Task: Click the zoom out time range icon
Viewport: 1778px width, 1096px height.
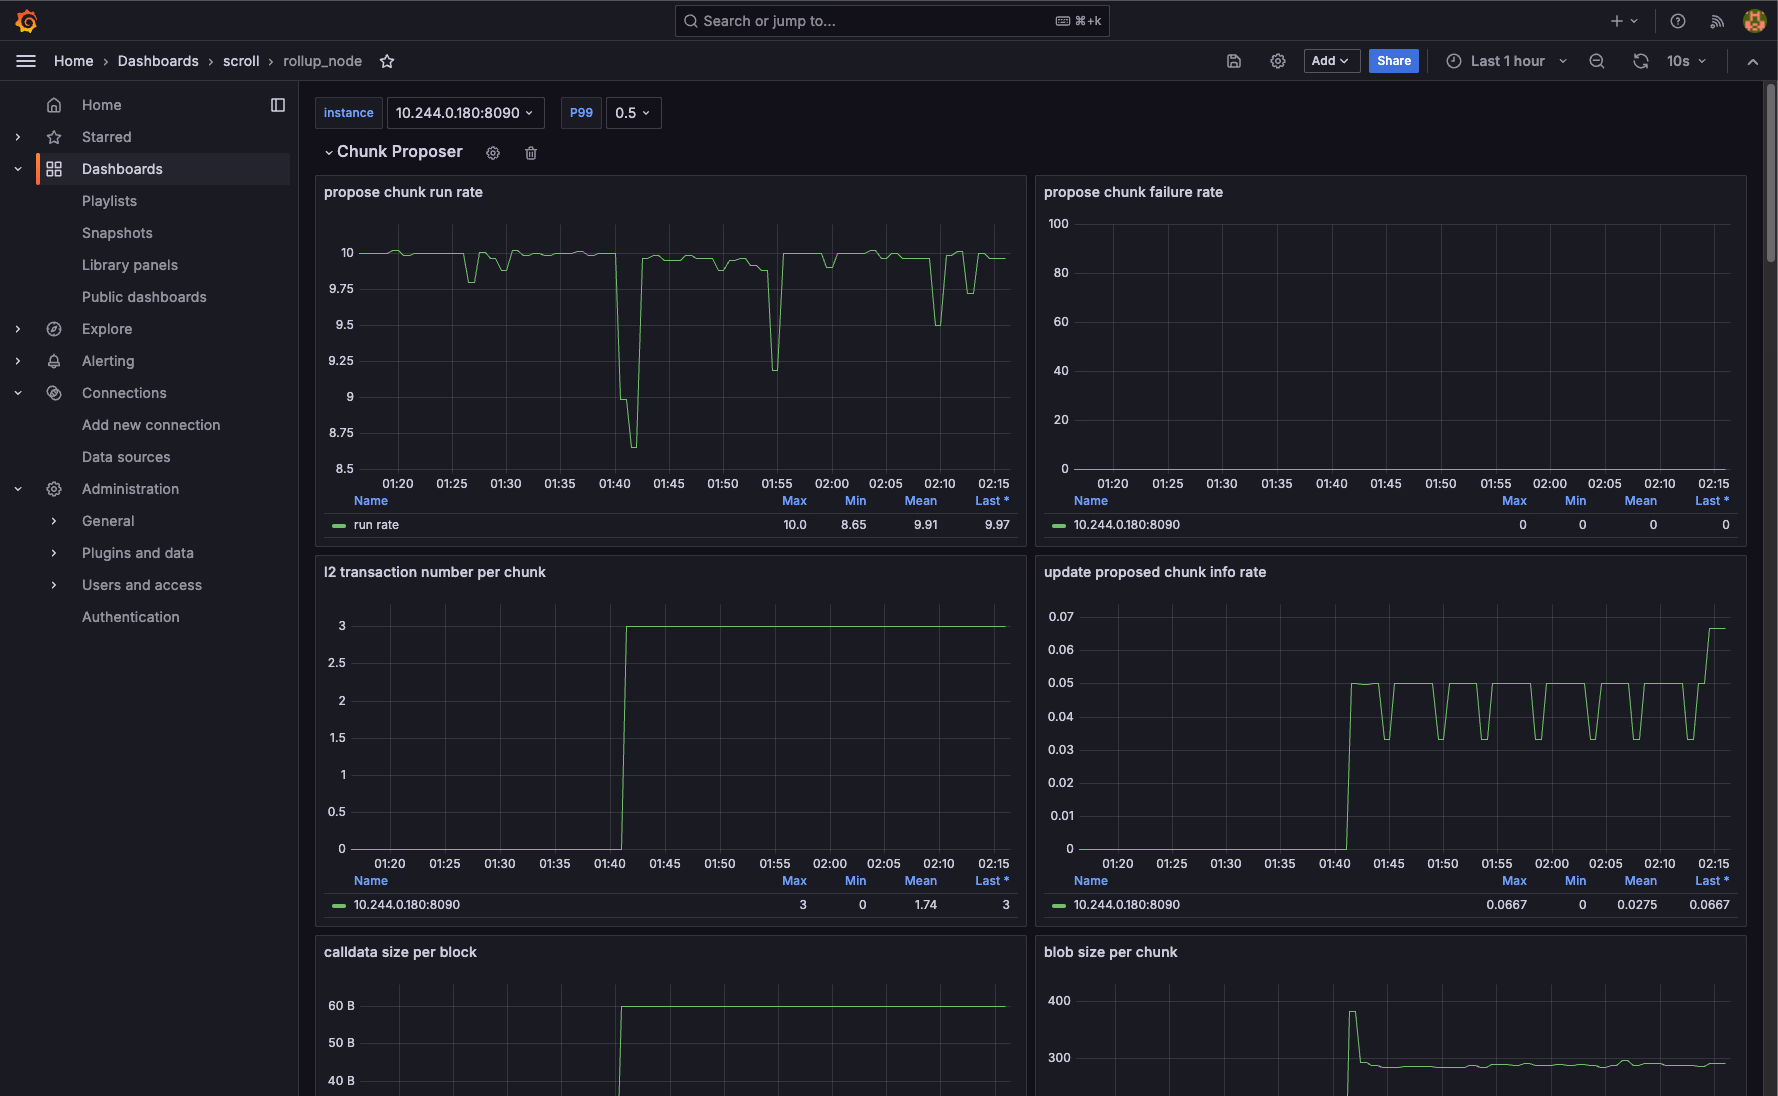Action: [1597, 61]
